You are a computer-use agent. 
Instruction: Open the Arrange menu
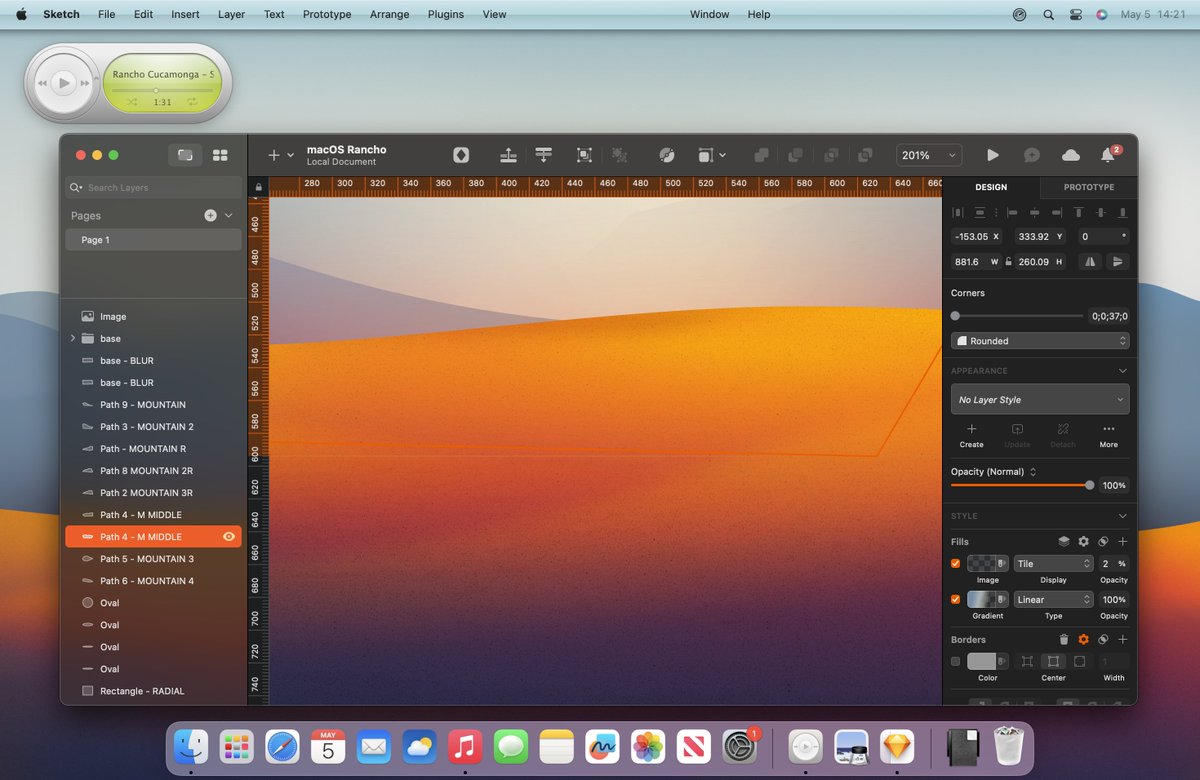point(389,14)
